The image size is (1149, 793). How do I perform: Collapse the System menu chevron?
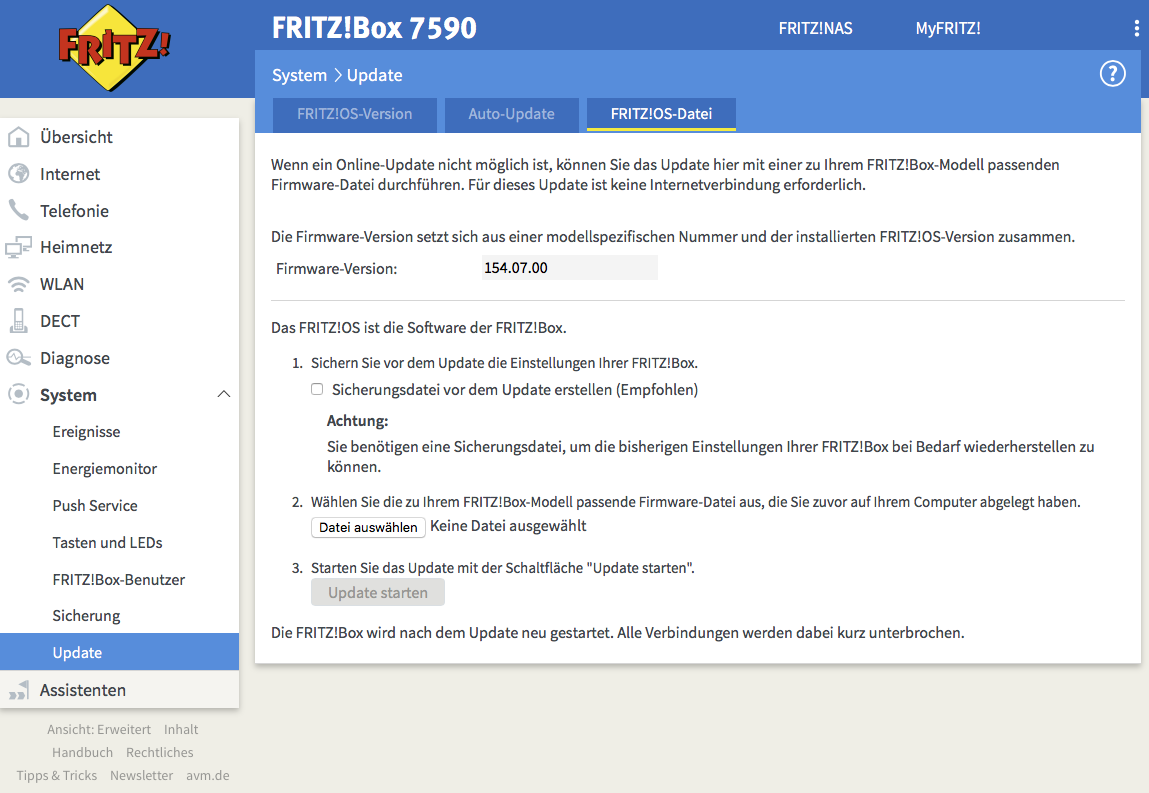(224, 394)
